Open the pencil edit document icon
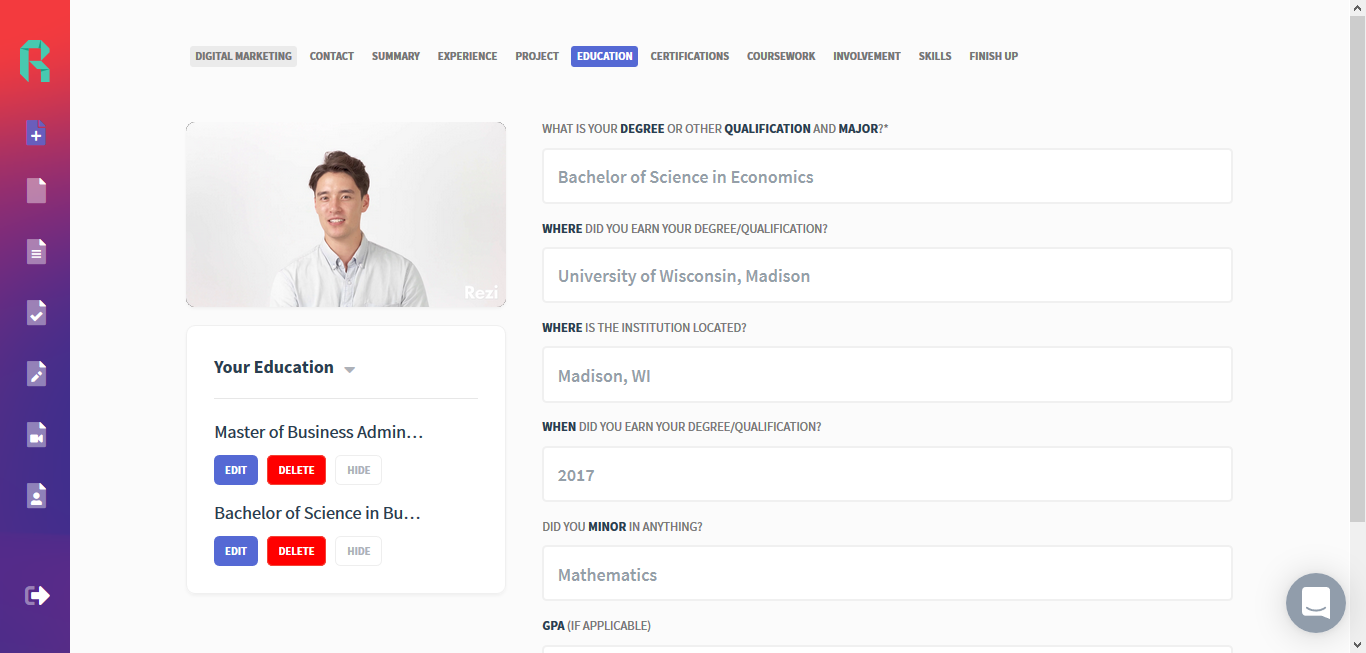This screenshot has height=653, width=1366. tap(36, 373)
